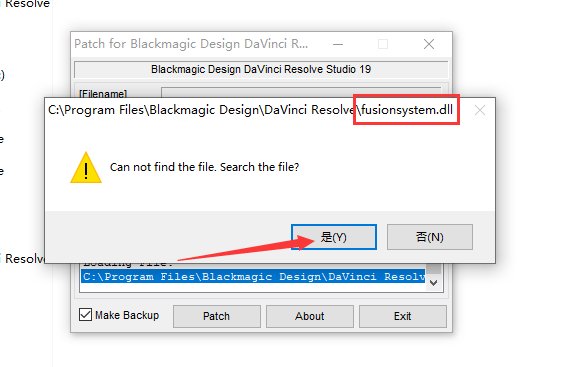The width and height of the screenshot is (584, 367).
Task: Click the 是(Y) yes button
Action: [334, 237]
